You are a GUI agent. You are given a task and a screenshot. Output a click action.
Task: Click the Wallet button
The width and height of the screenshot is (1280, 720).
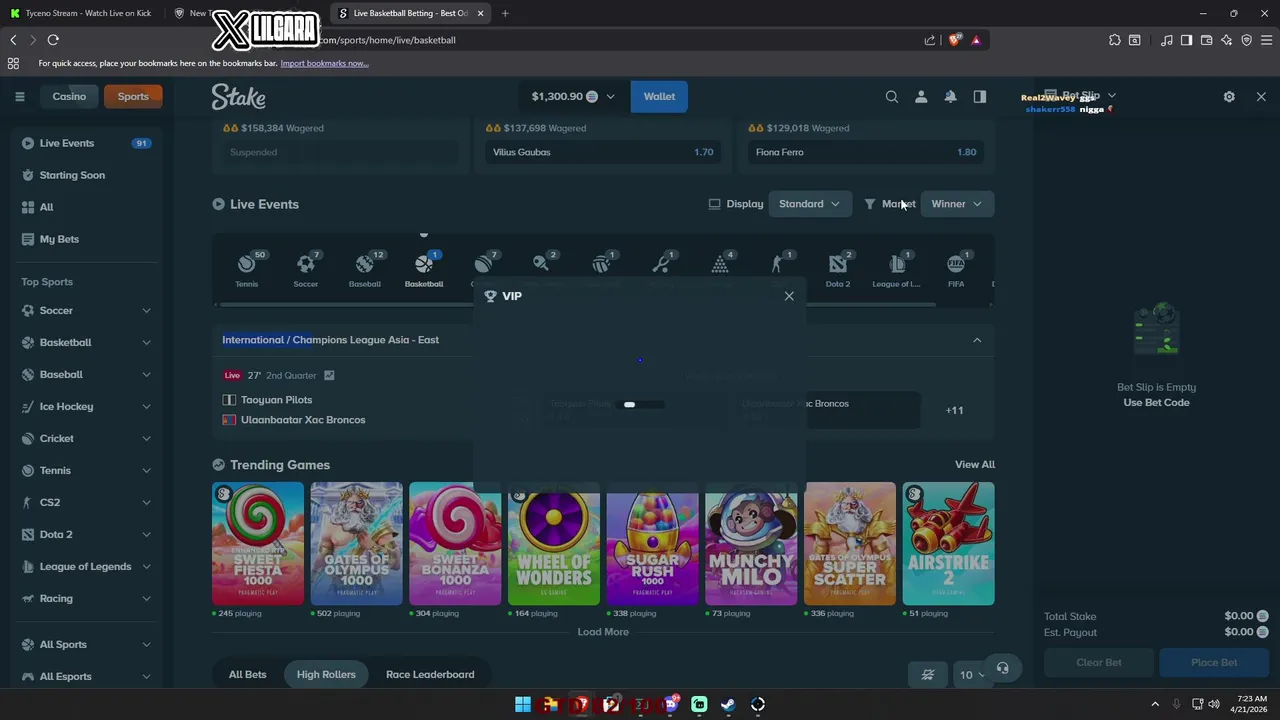point(659,97)
